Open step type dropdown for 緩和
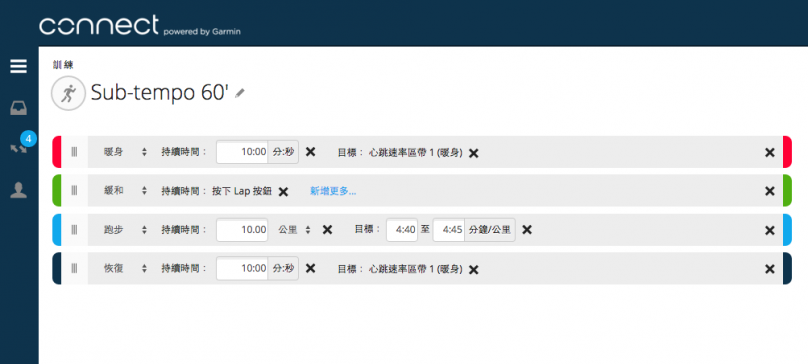The height and width of the screenshot is (364, 808). [x=125, y=191]
